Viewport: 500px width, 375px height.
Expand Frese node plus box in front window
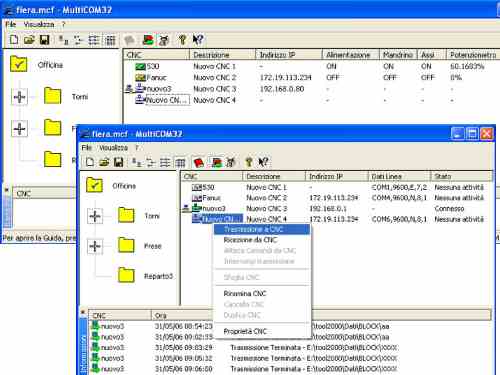click(95, 246)
